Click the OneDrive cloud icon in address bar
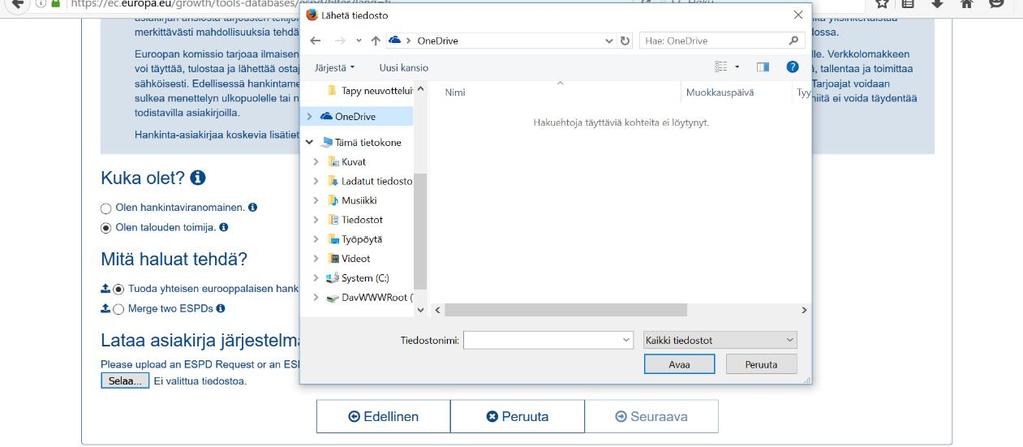The image size is (1023, 447). click(x=394, y=40)
